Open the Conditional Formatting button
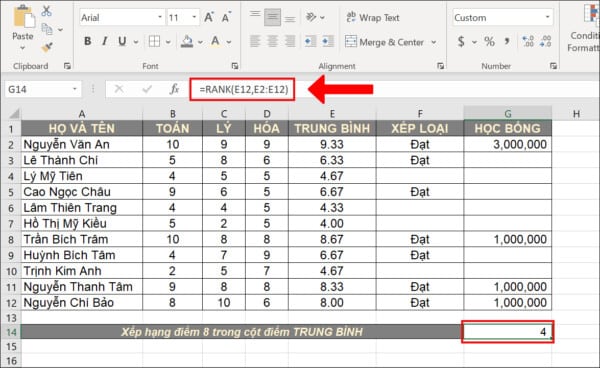 (x=584, y=29)
